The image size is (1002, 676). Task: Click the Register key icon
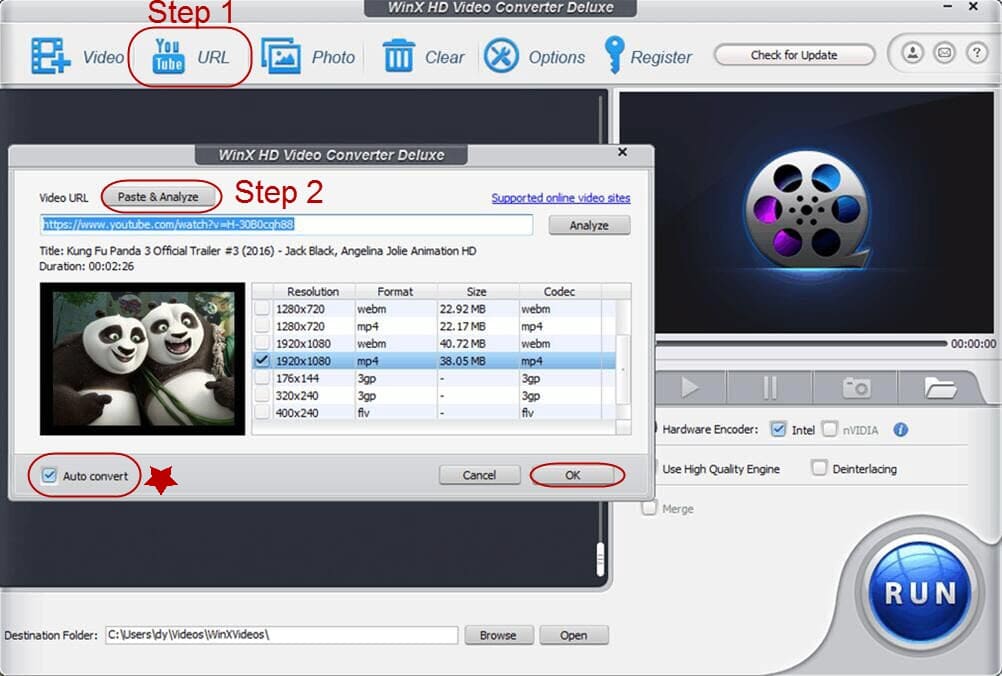(x=614, y=55)
